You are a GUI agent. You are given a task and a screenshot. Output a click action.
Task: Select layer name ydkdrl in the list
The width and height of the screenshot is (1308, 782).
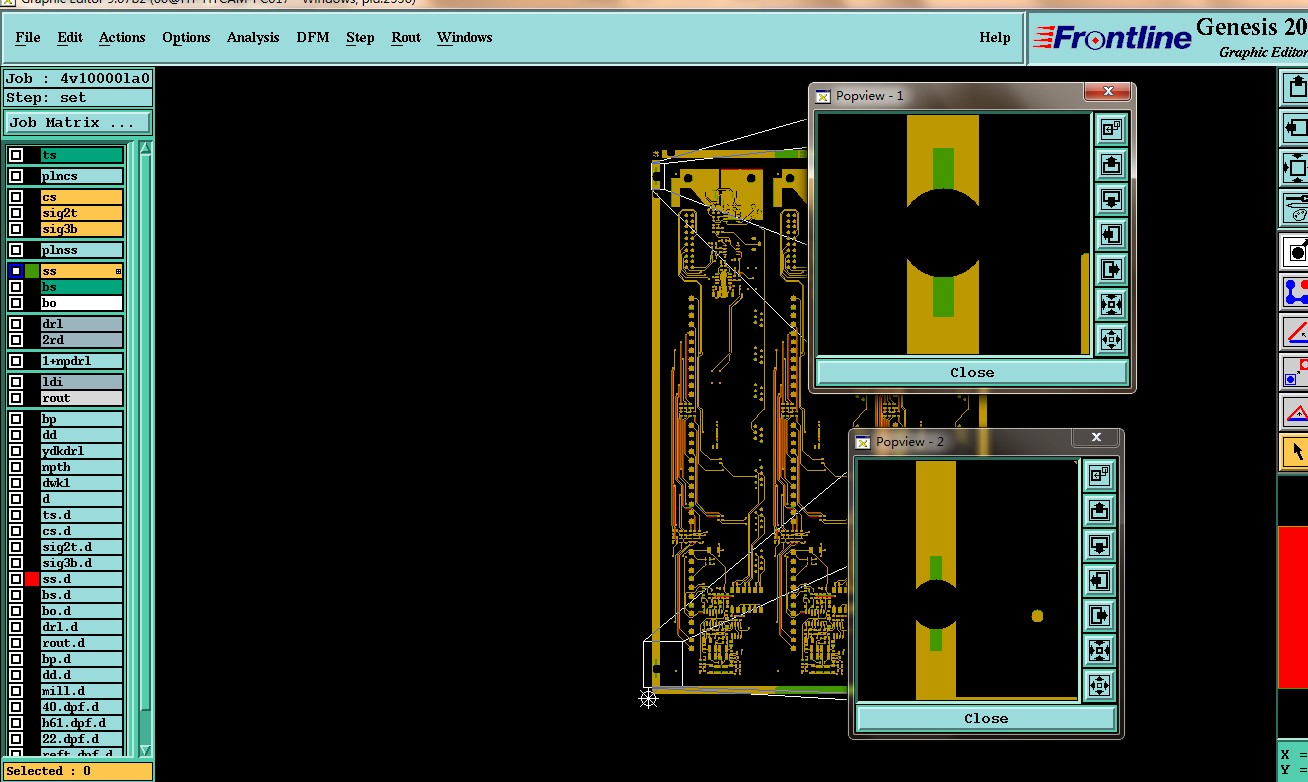point(82,451)
